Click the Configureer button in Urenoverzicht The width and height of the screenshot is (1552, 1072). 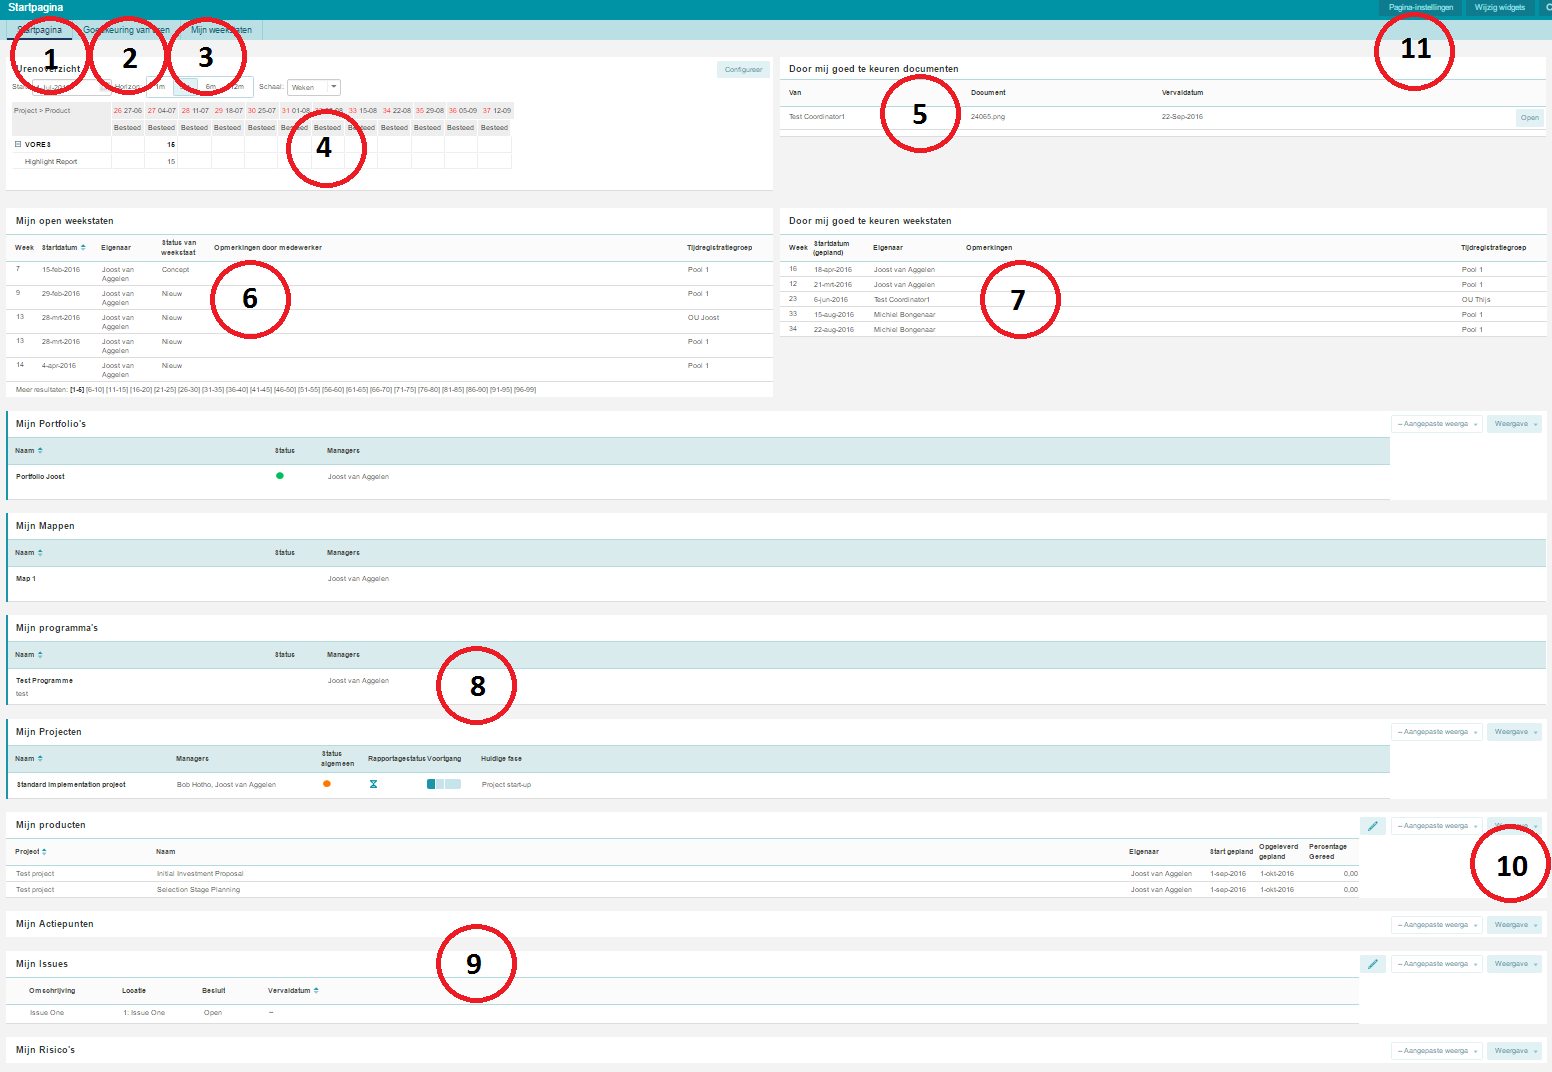[x=743, y=70]
